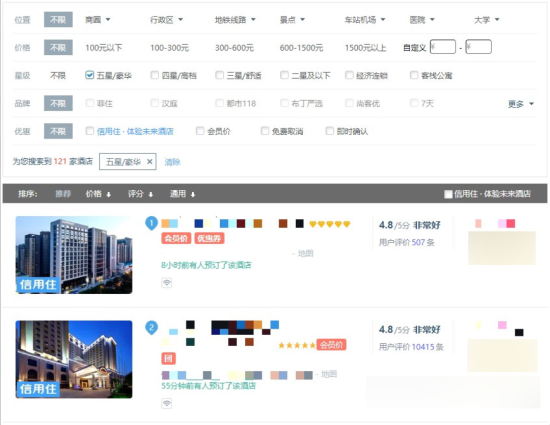Image resolution: width=550 pixels, height=425 pixels.
Task: Click 不限 button in the 品牌 row
Action: (x=58, y=103)
